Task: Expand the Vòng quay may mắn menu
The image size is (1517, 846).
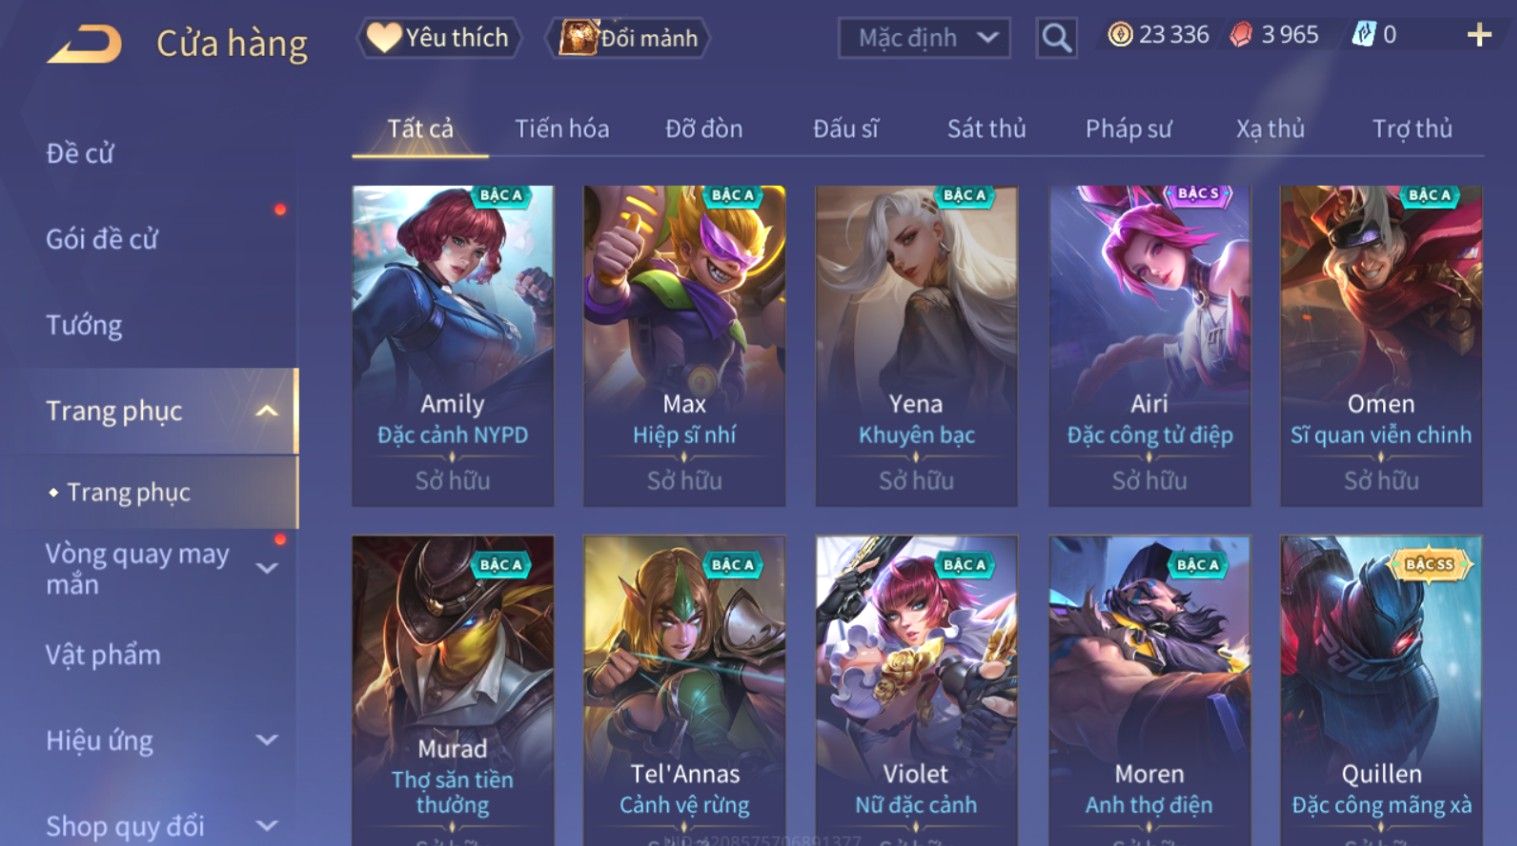Action: tap(266, 568)
